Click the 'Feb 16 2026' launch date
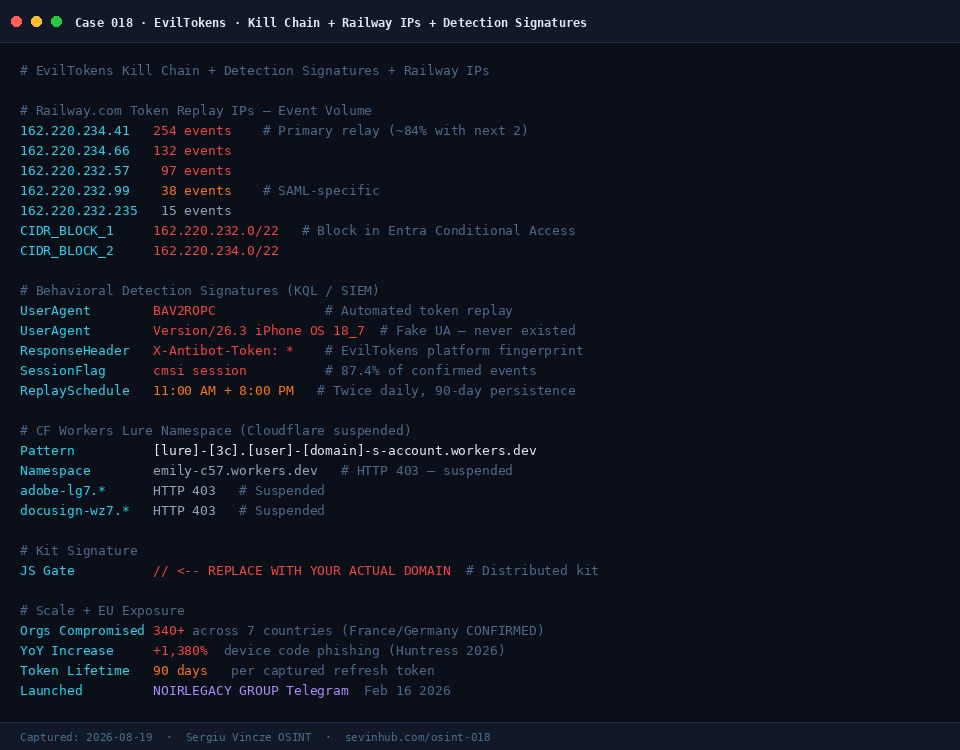The width and height of the screenshot is (960, 750). coord(407,691)
